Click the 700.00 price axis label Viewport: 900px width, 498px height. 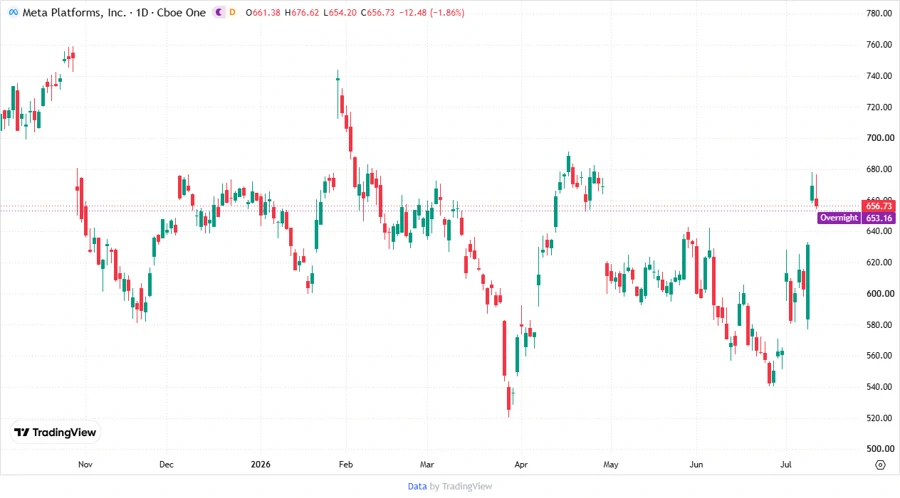(x=879, y=138)
